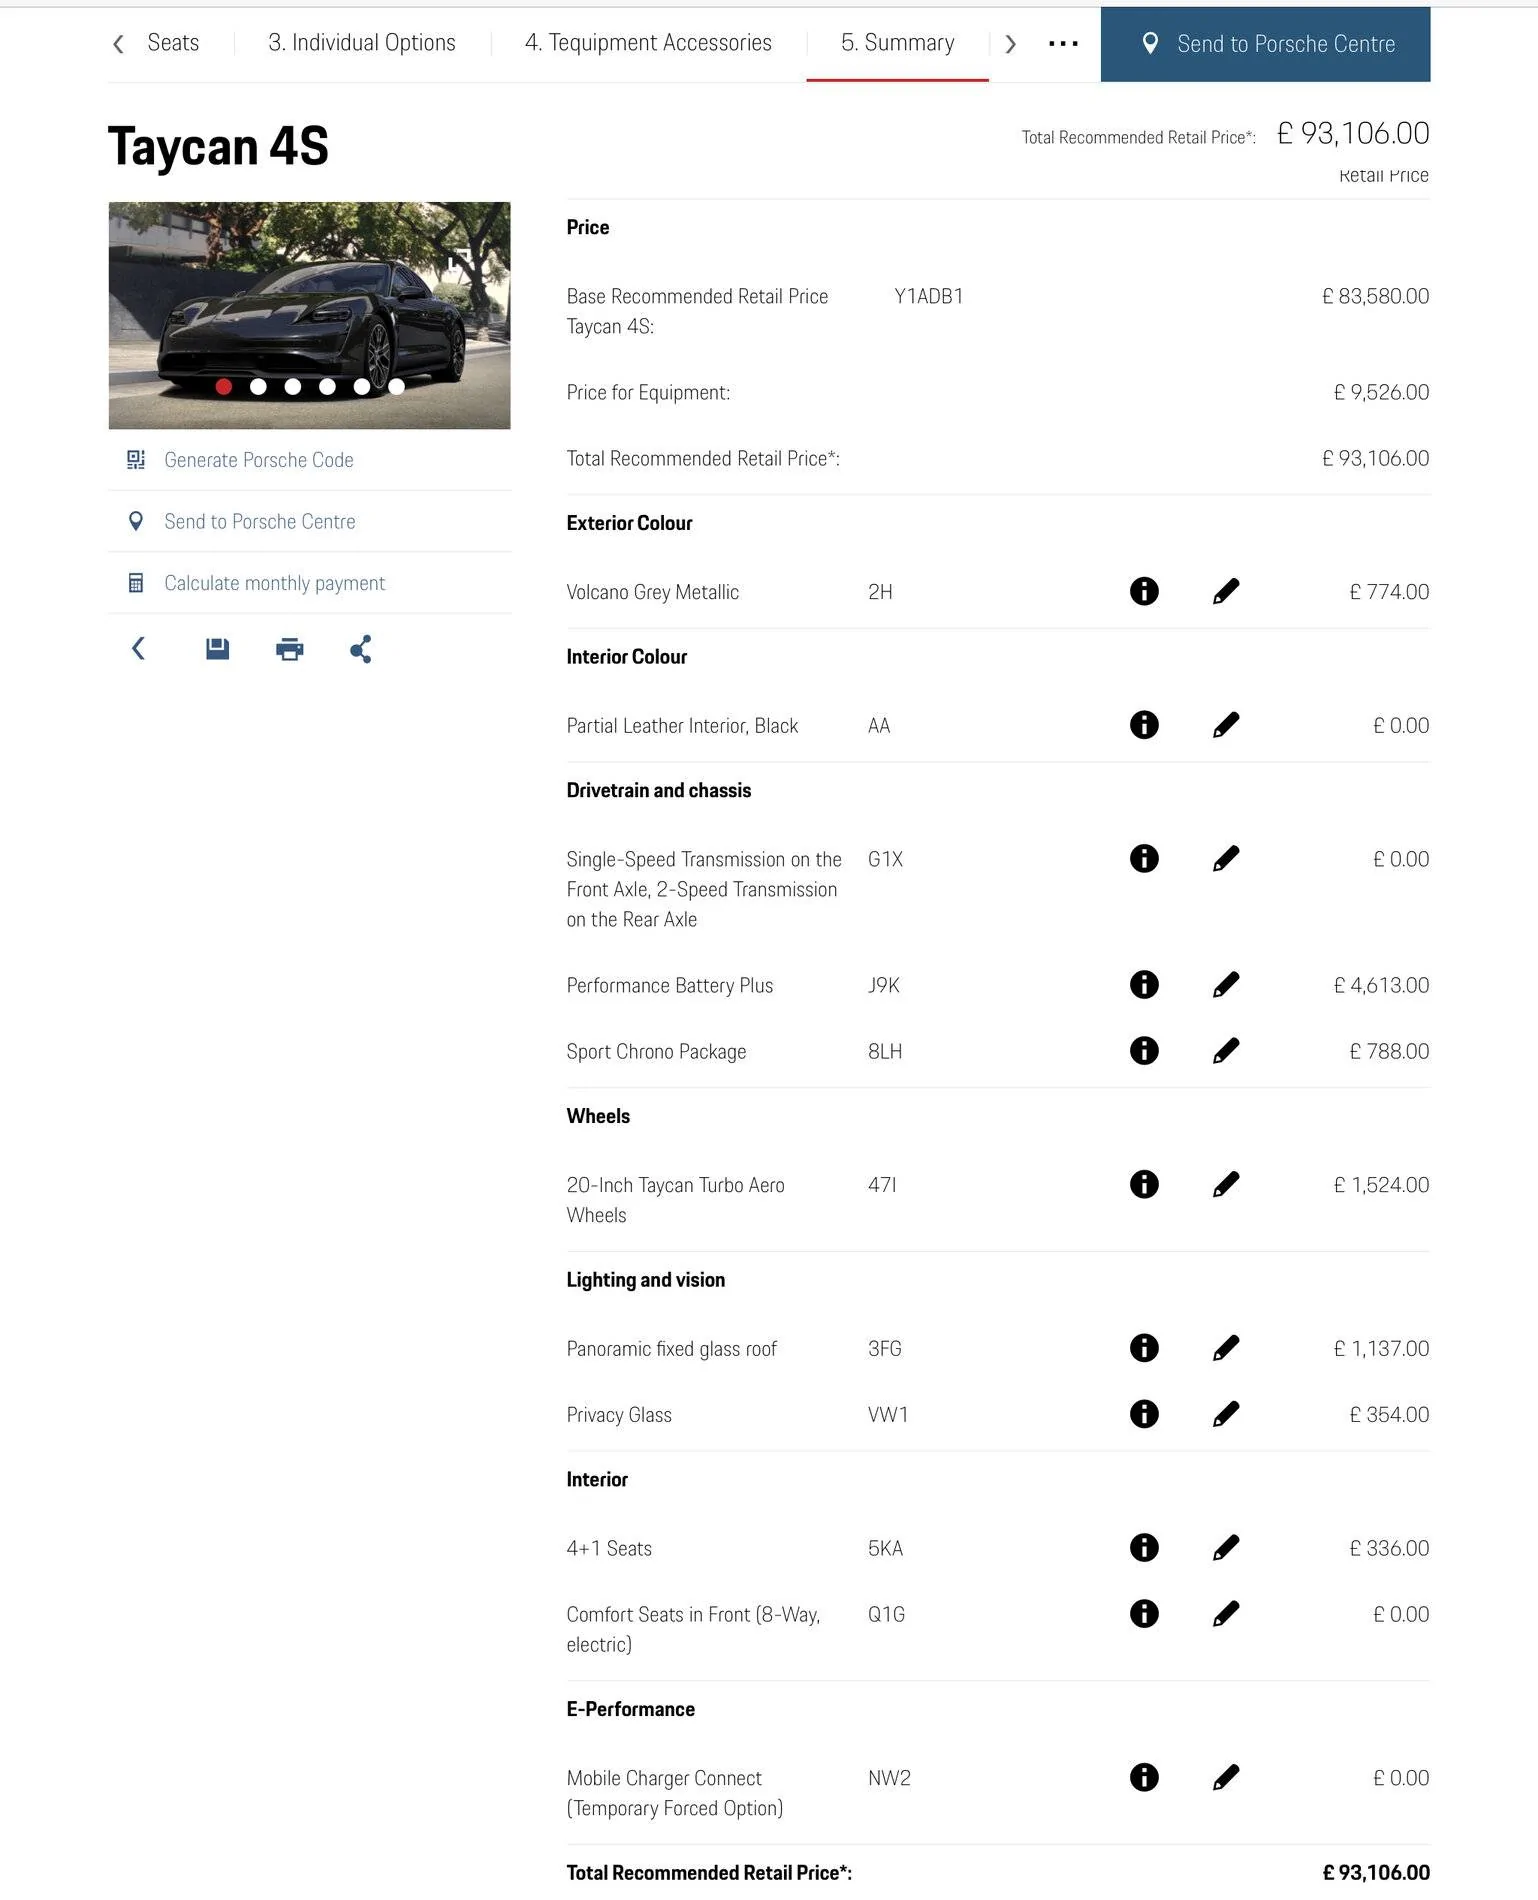Edit the Privacy Glass option

coord(1226,1414)
